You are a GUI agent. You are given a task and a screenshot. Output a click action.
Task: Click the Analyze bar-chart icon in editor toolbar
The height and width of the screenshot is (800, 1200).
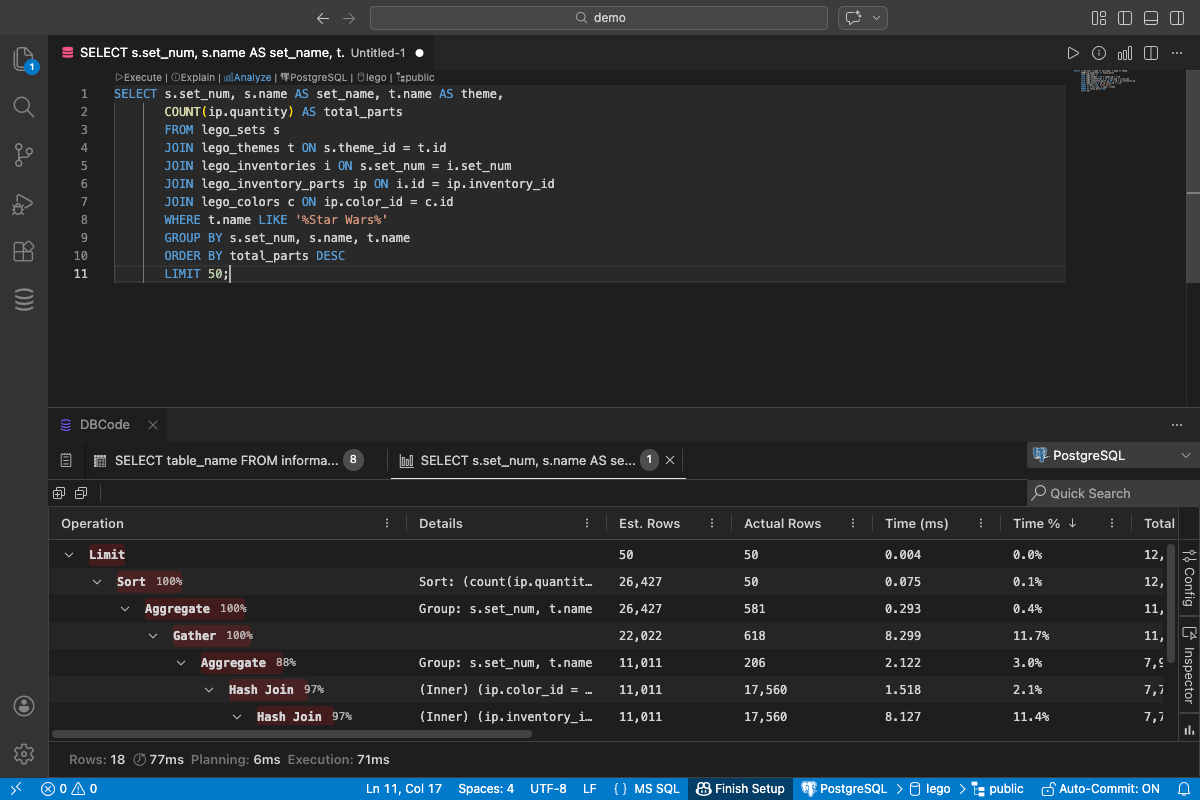[1125, 53]
